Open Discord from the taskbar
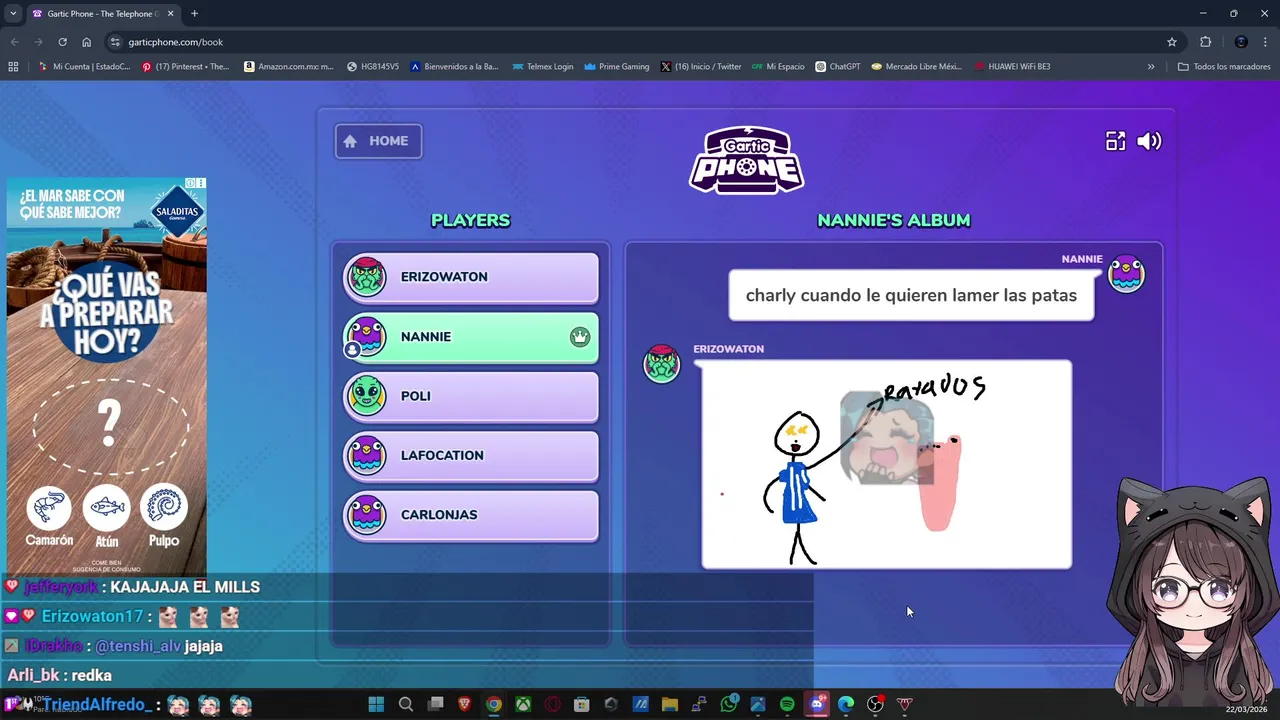Image resolution: width=1280 pixels, height=720 pixels. click(x=817, y=704)
